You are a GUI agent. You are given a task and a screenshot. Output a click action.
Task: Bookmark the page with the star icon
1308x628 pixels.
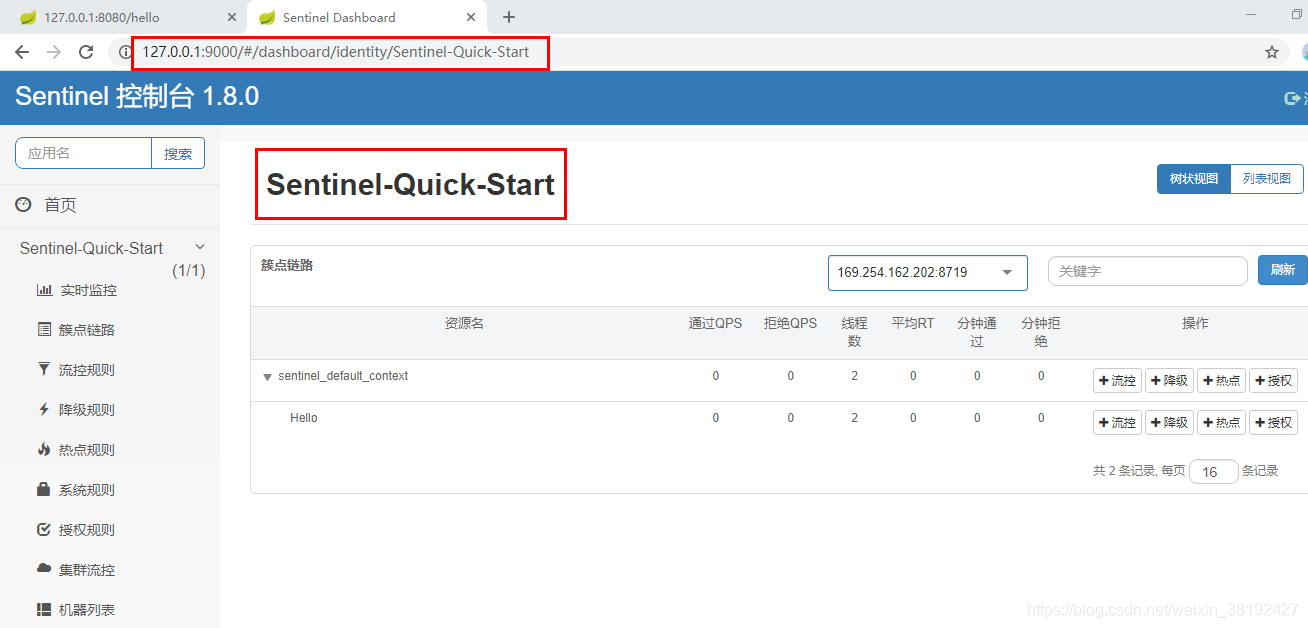pyautogui.click(x=1272, y=52)
